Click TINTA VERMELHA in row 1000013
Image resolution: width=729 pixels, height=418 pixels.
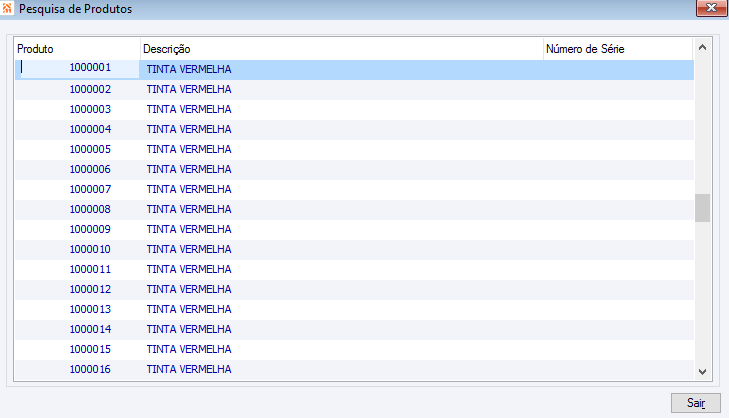point(189,309)
